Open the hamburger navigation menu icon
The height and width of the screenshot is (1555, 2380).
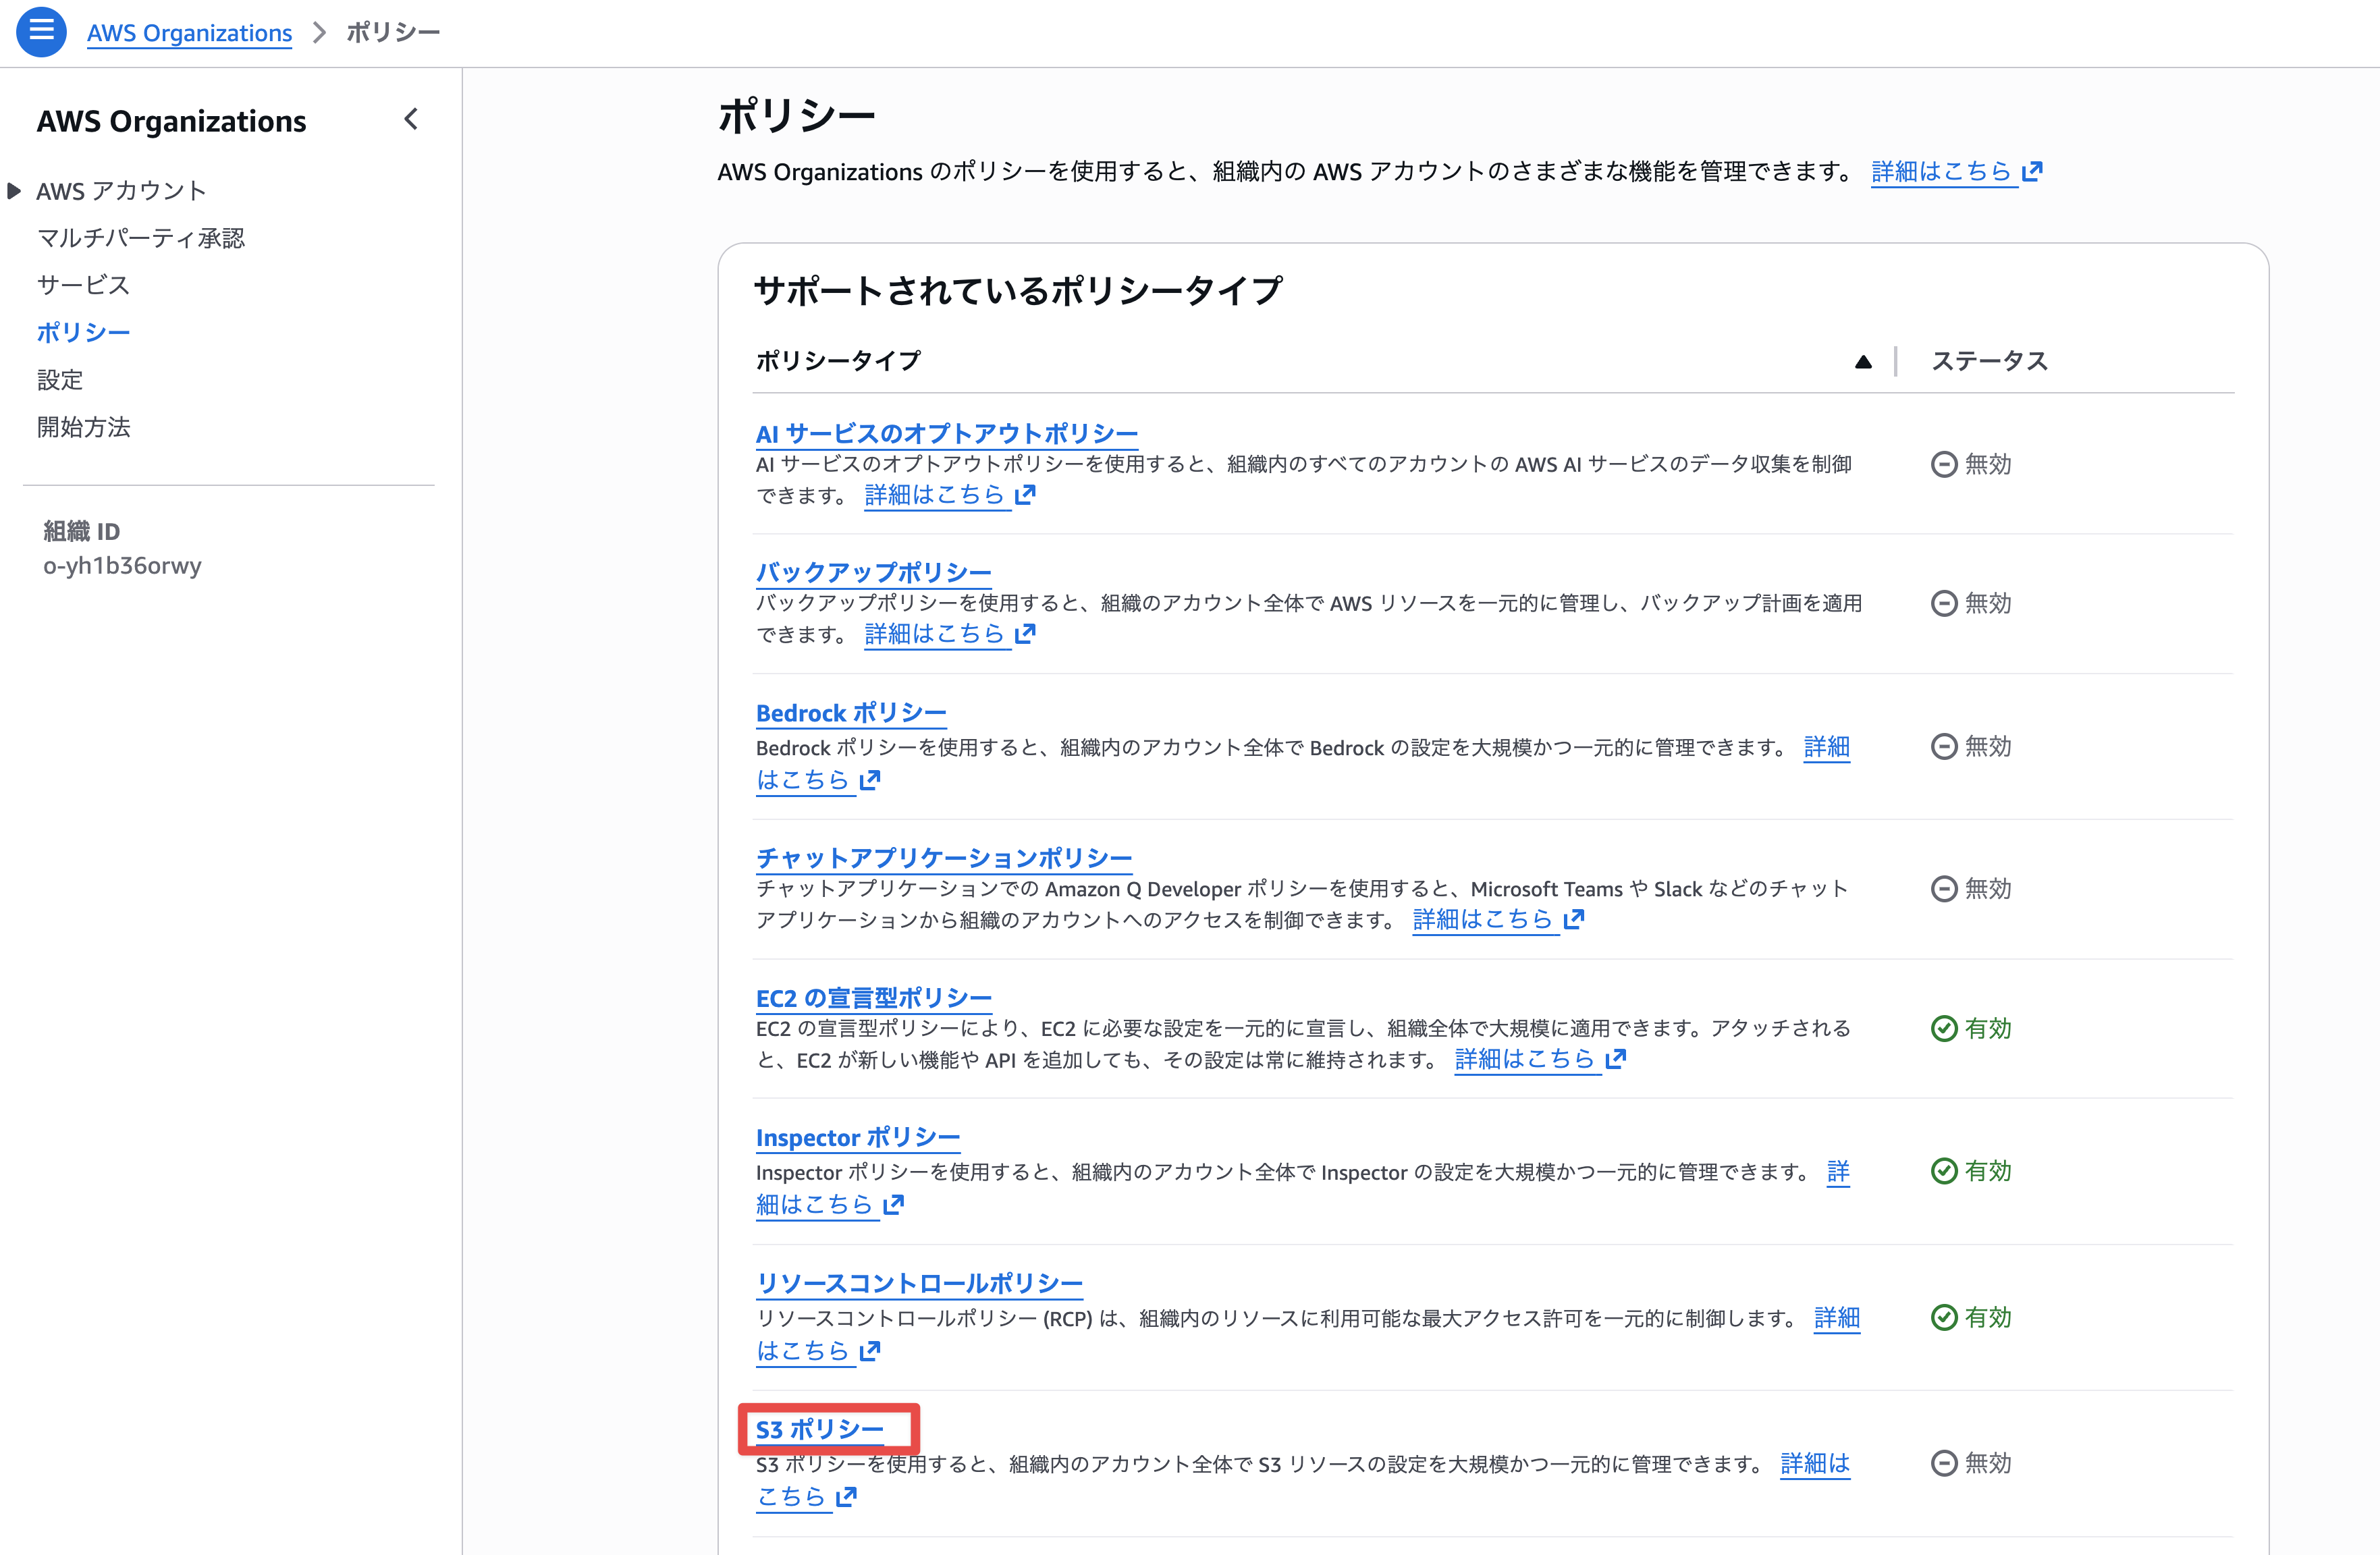point(41,31)
